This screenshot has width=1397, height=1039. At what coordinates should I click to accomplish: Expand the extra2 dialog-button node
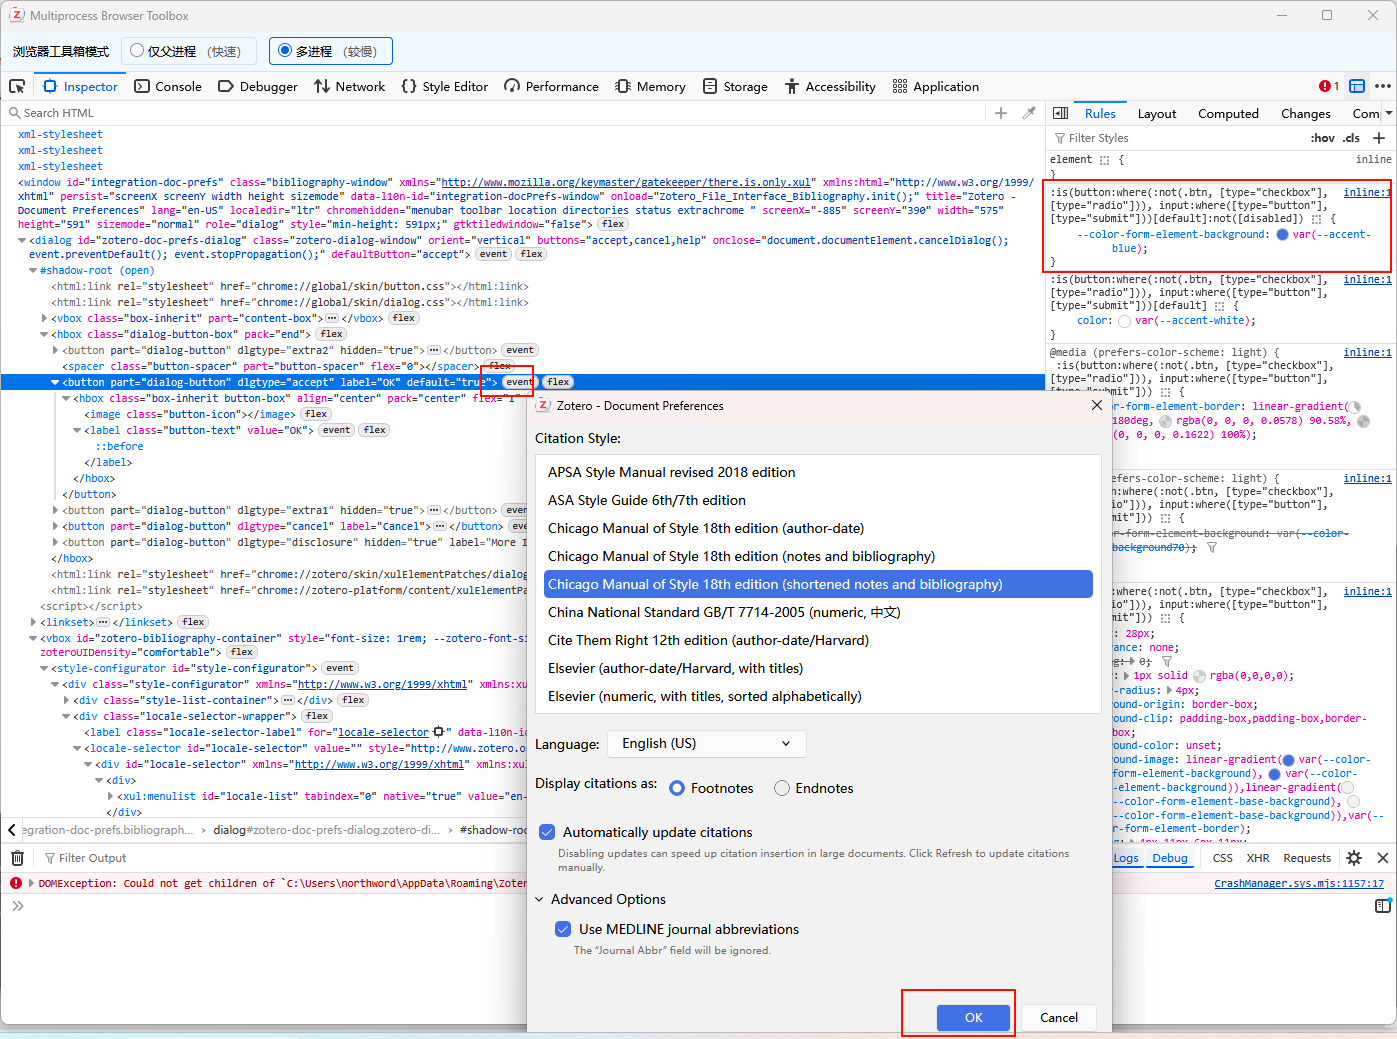55,350
